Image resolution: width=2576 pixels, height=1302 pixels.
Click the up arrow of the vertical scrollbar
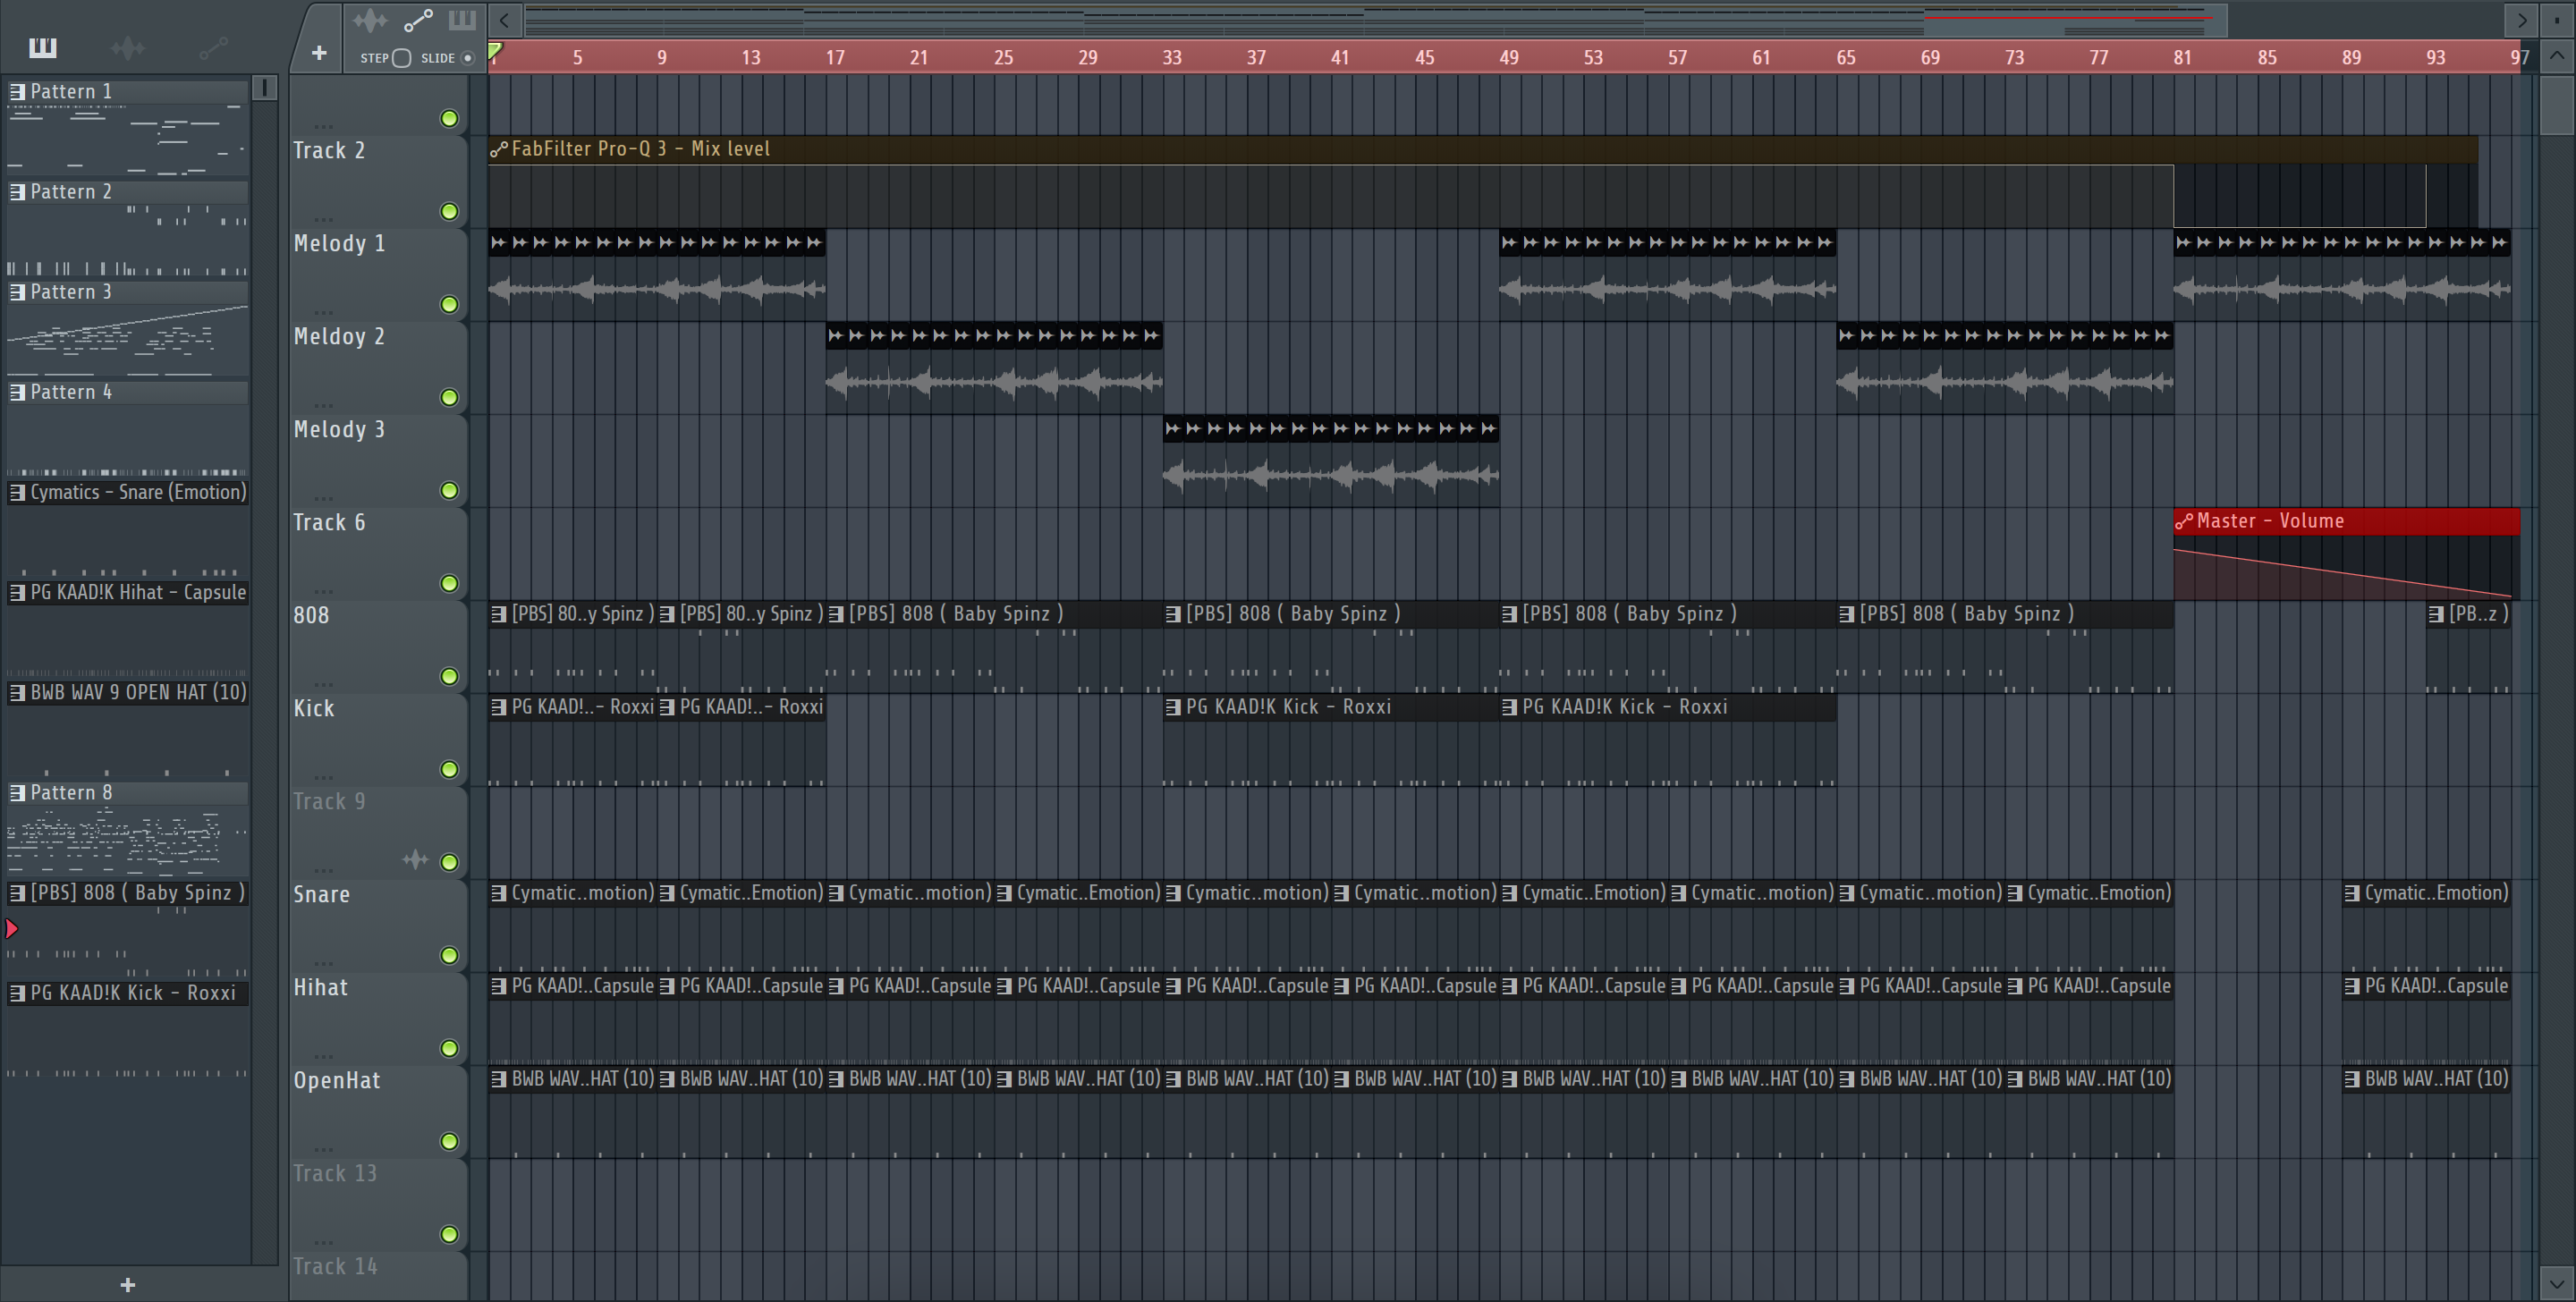click(x=2556, y=56)
